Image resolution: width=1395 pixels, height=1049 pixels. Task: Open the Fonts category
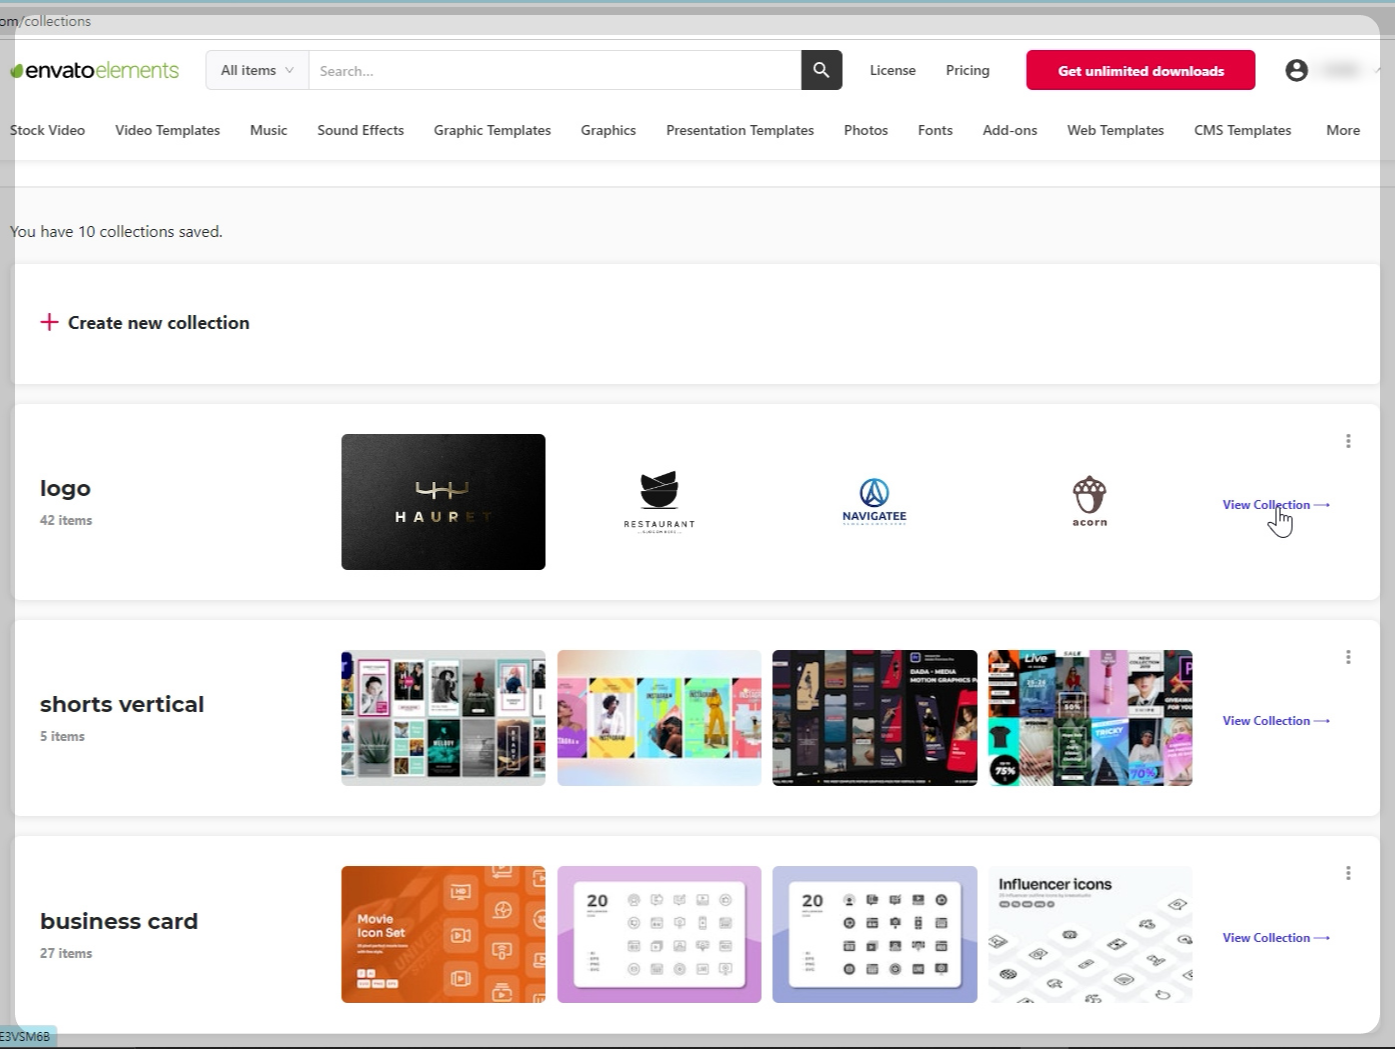point(935,130)
